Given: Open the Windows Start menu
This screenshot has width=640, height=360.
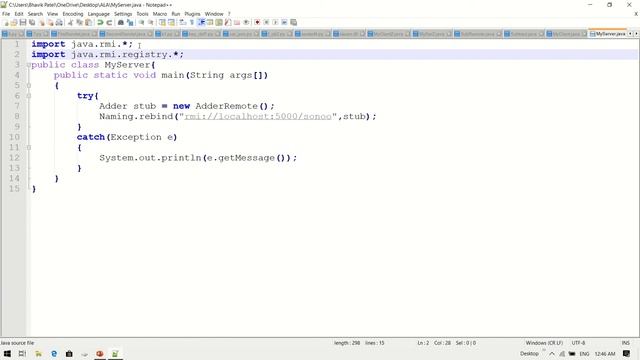Looking at the screenshot, I should 7,354.
